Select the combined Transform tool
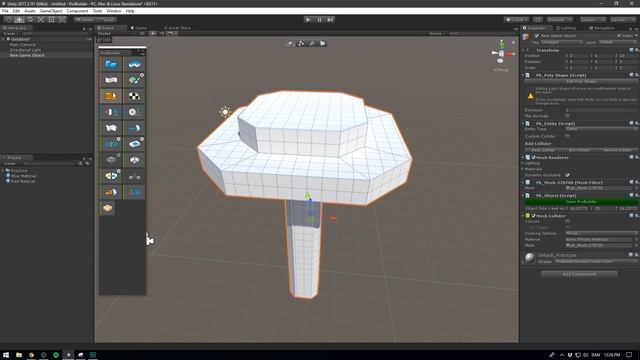The width and height of the screenshot is (640, 360). 62,20
